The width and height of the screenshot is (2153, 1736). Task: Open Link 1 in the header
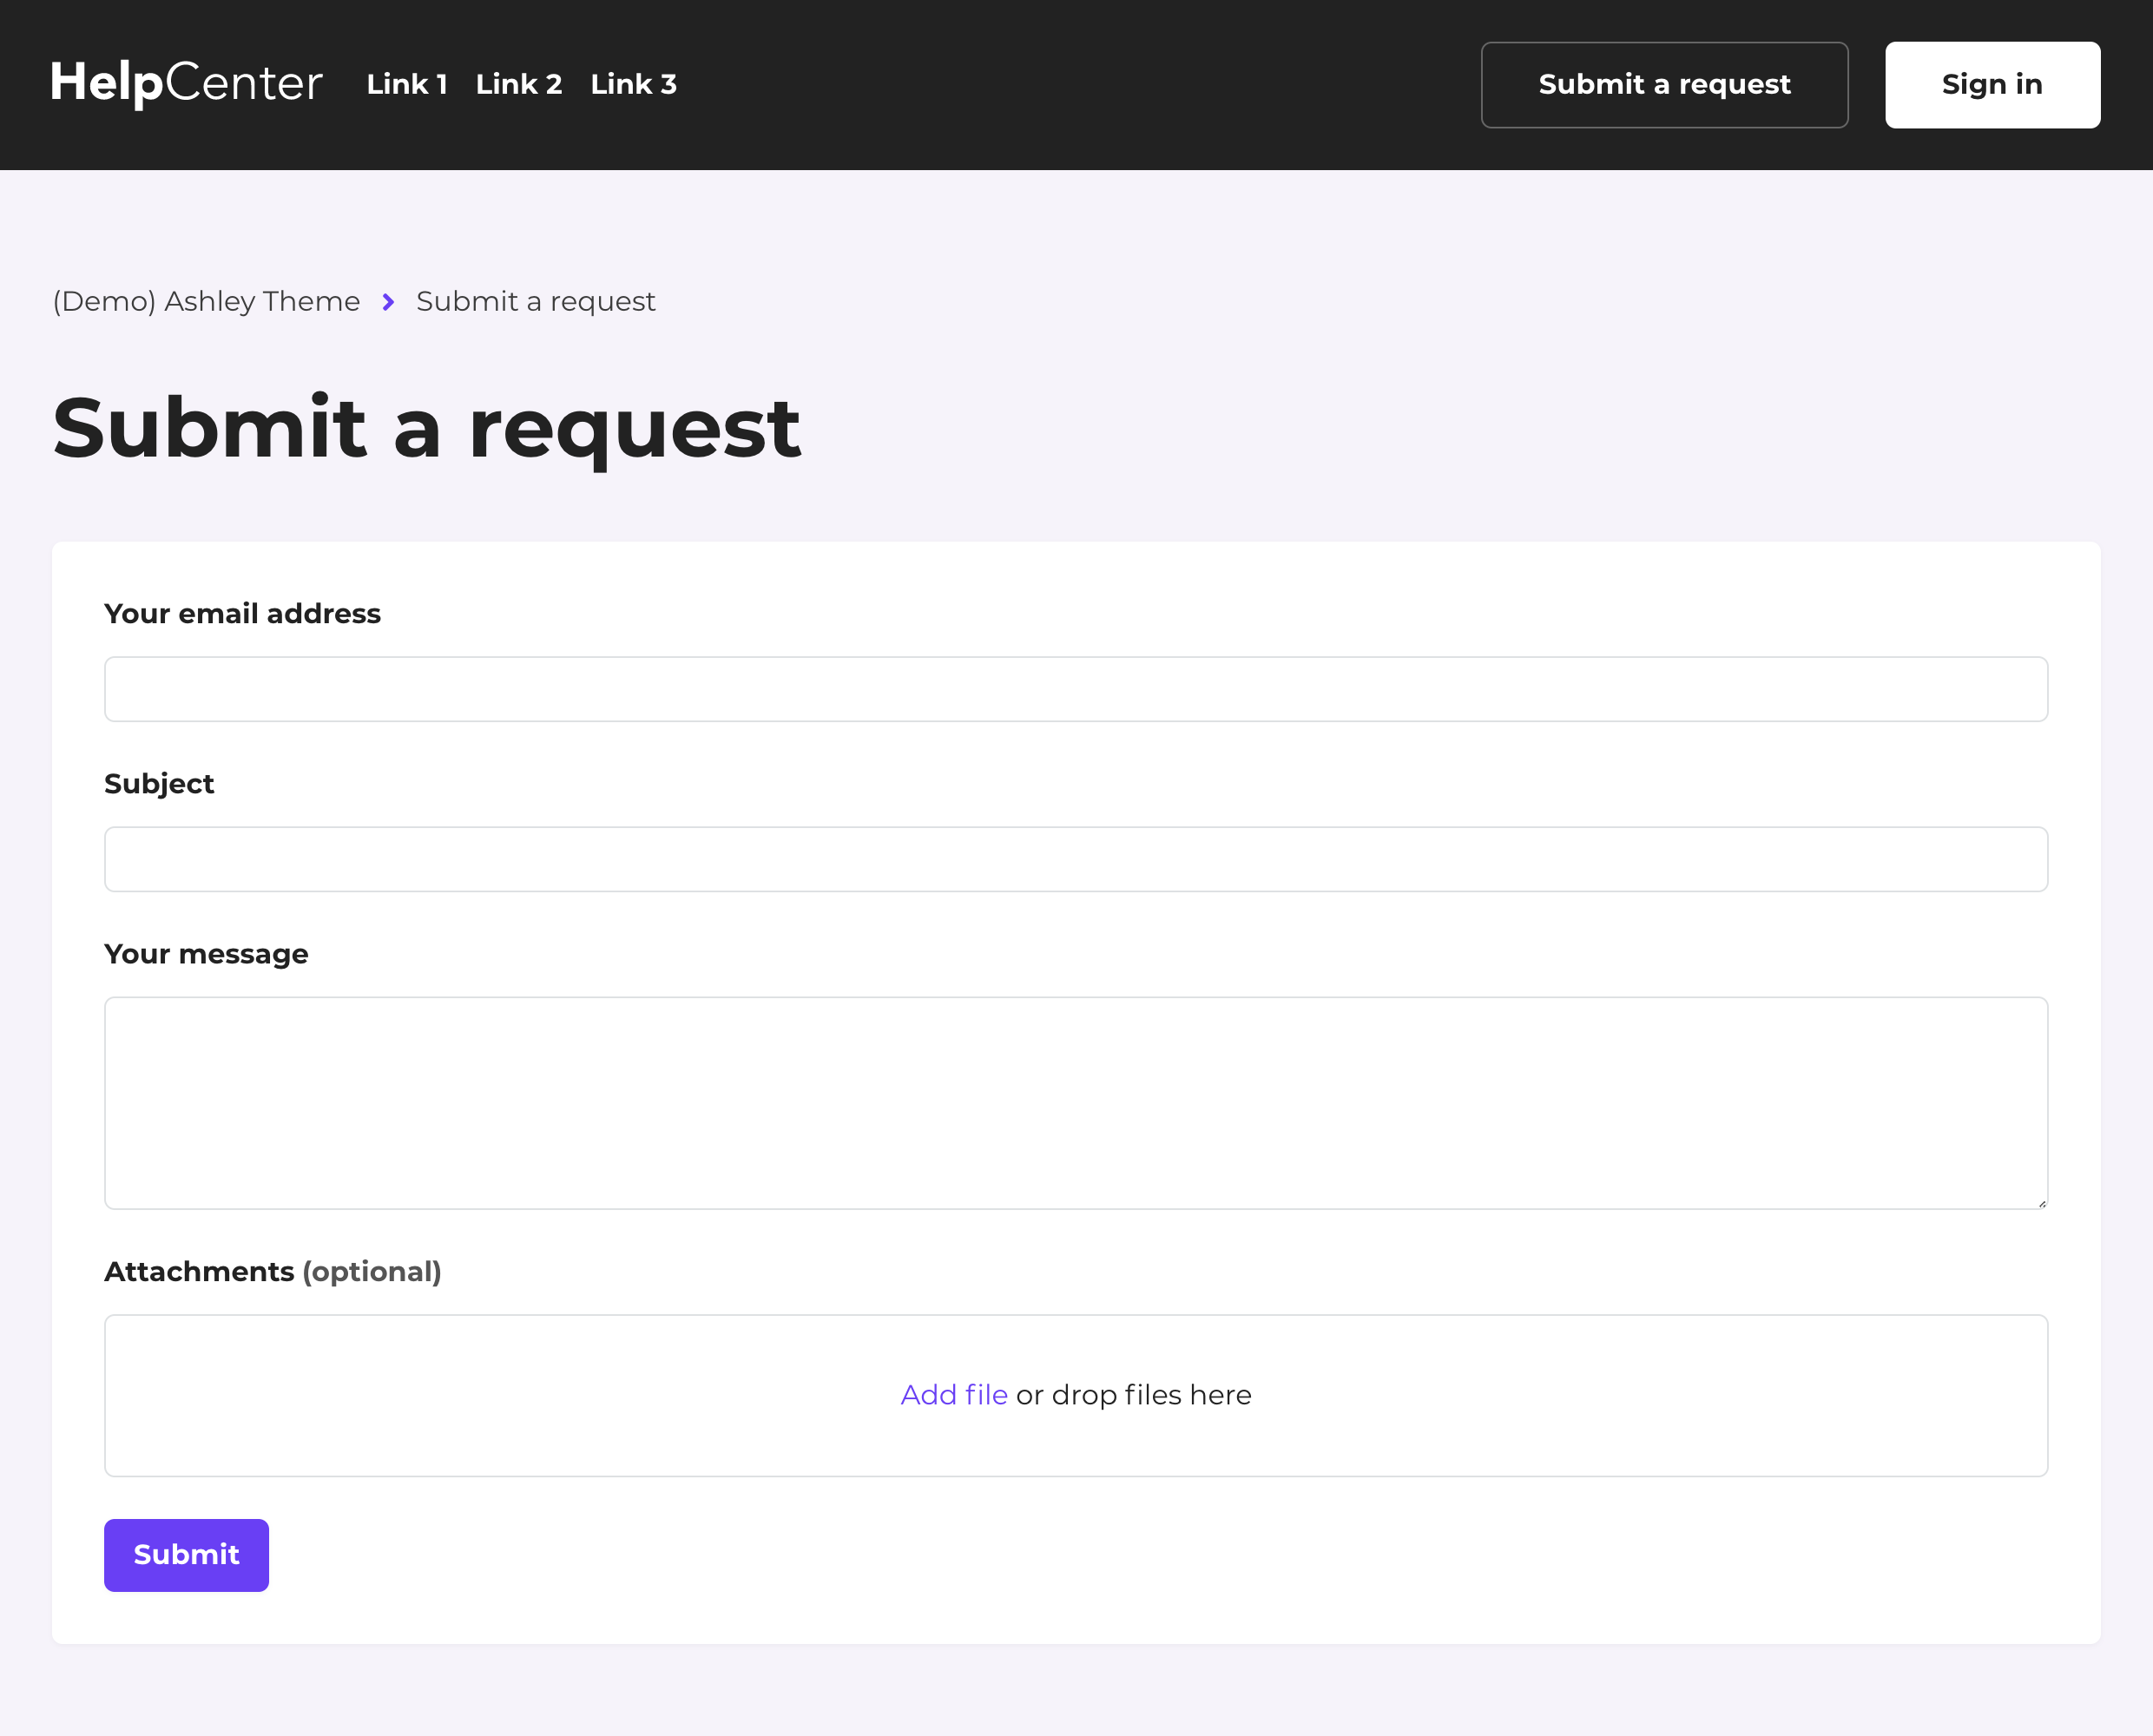(406, 84)
